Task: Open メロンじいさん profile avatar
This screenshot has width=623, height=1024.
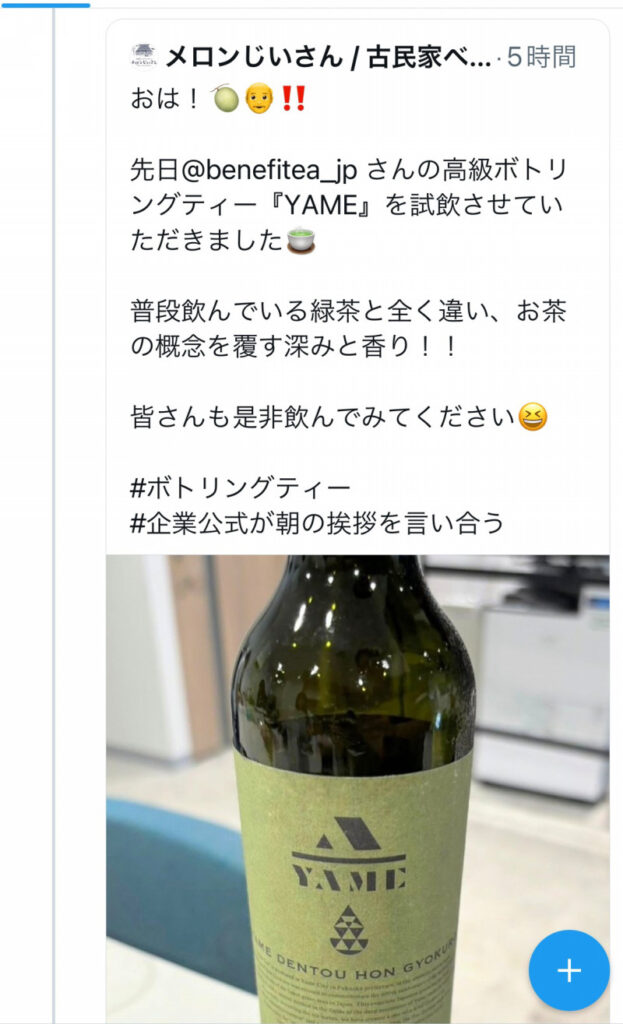Action: click(143, 57)
